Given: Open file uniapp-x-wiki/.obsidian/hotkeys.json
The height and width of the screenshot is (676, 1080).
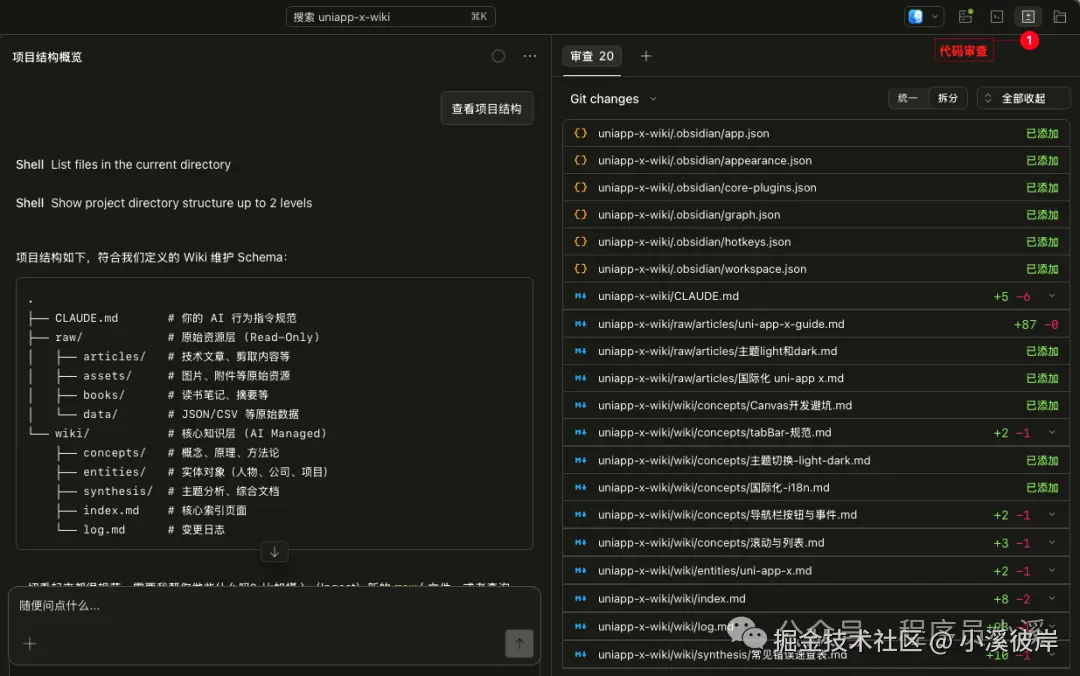Looking at the screenshot, I should click(x=694, y=242).
